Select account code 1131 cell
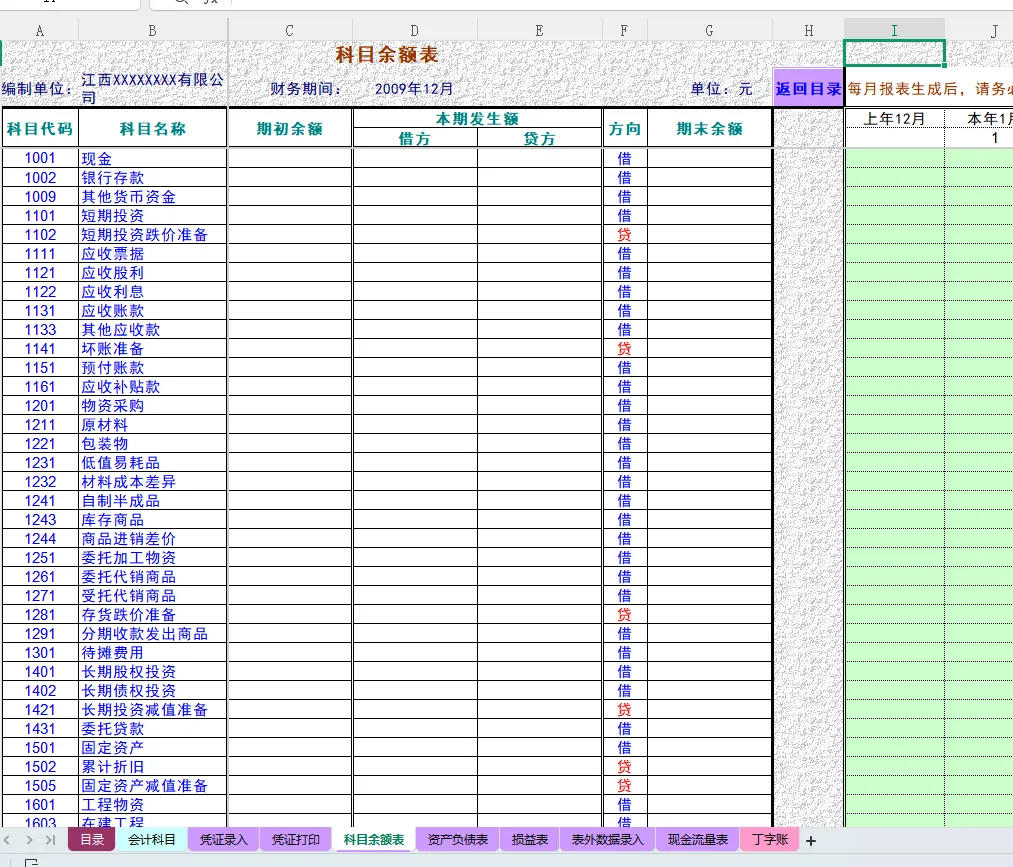The height and width of the screenshot is (867, 1013). pos(40,311)
